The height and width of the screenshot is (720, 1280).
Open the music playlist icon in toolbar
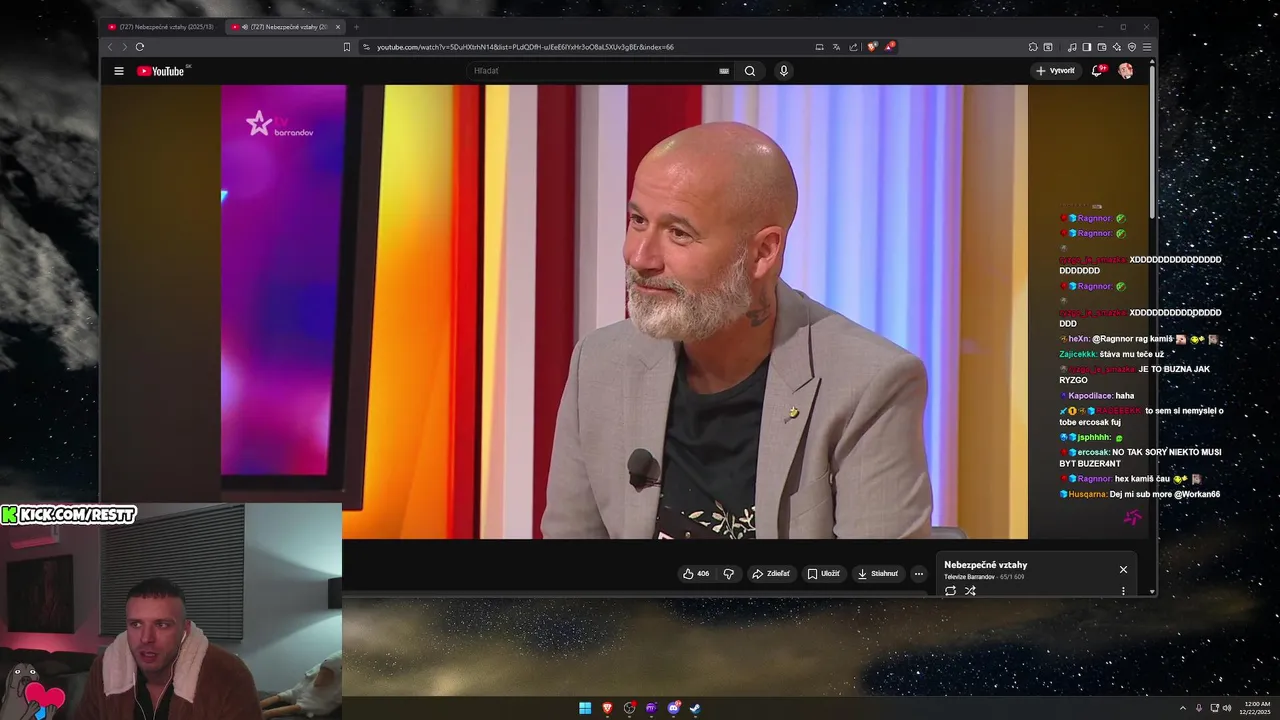1072,47
